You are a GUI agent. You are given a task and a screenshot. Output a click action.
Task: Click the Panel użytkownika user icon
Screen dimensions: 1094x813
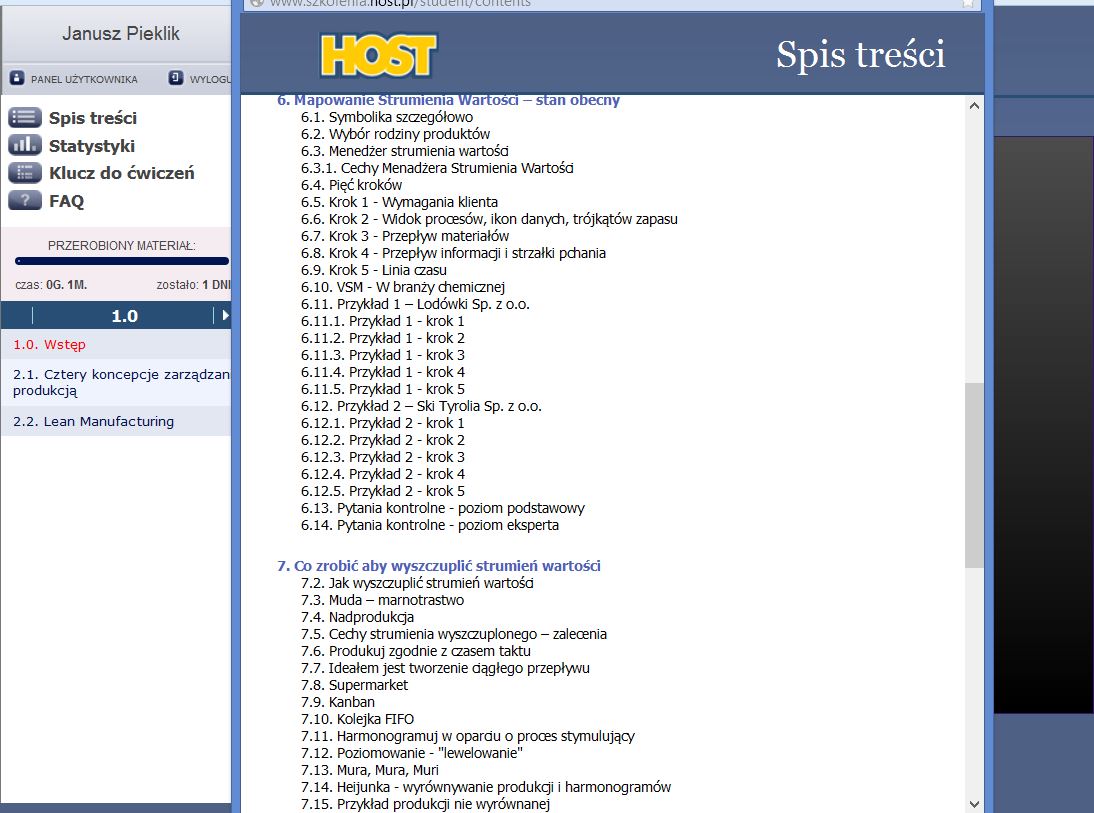tap(17, 78)
